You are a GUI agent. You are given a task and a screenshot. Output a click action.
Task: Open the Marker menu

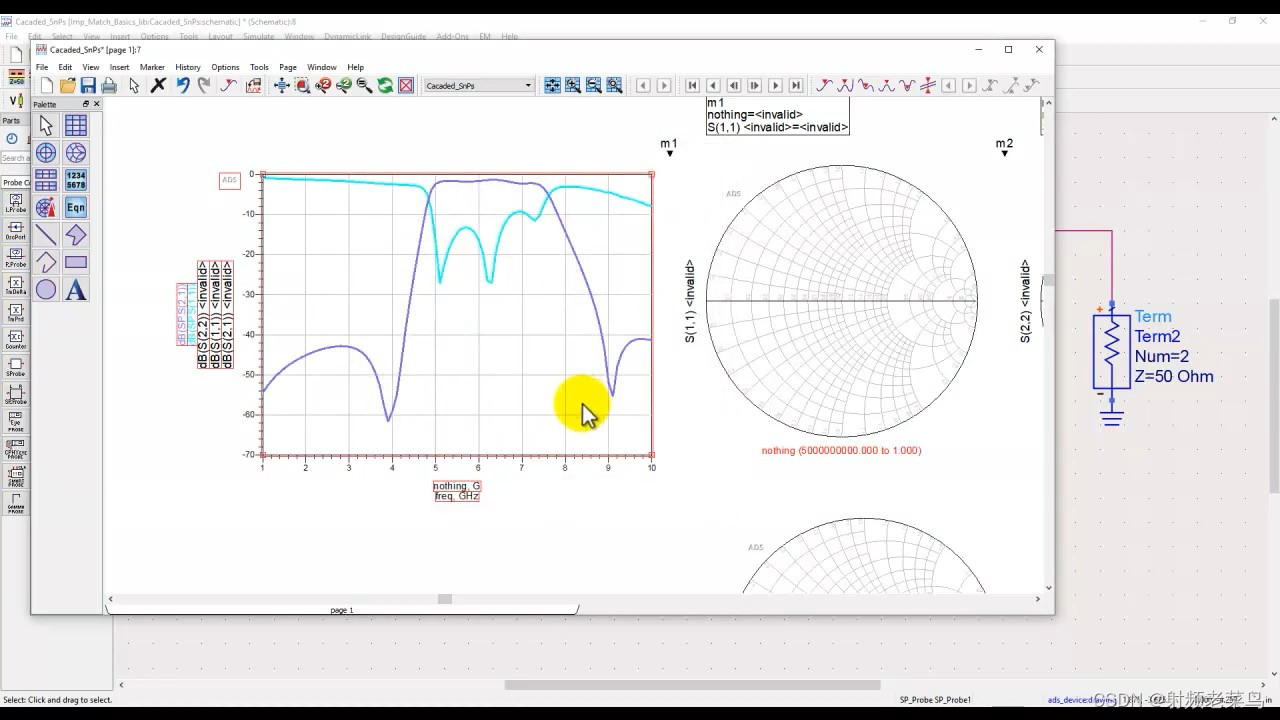tap(152, 67)
